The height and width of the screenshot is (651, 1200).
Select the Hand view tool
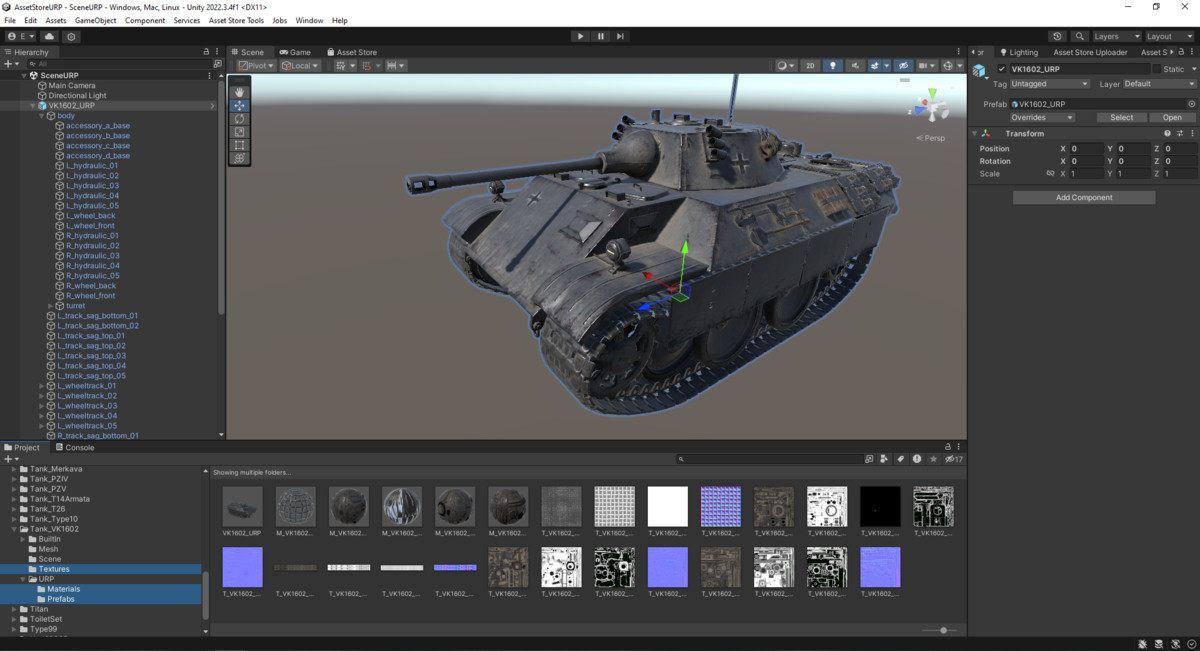239,91
